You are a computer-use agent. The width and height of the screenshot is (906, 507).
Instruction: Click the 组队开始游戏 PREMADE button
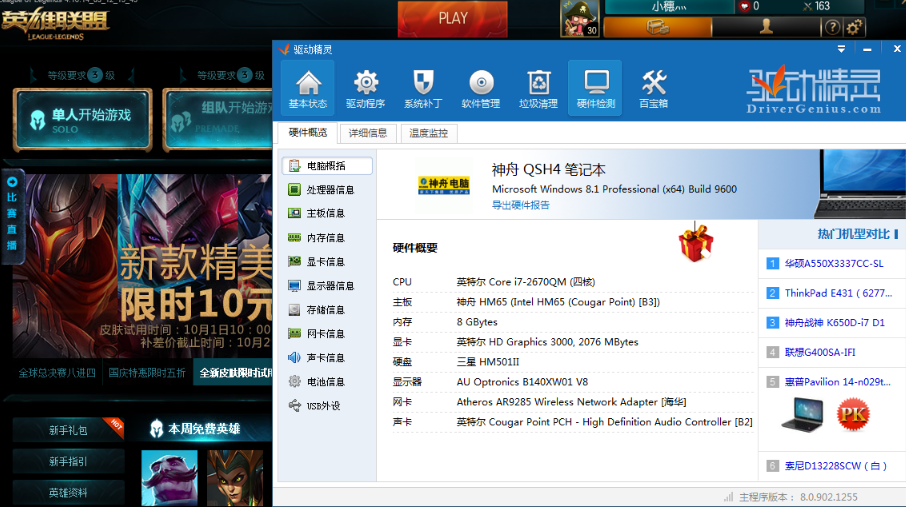[218, 120]
